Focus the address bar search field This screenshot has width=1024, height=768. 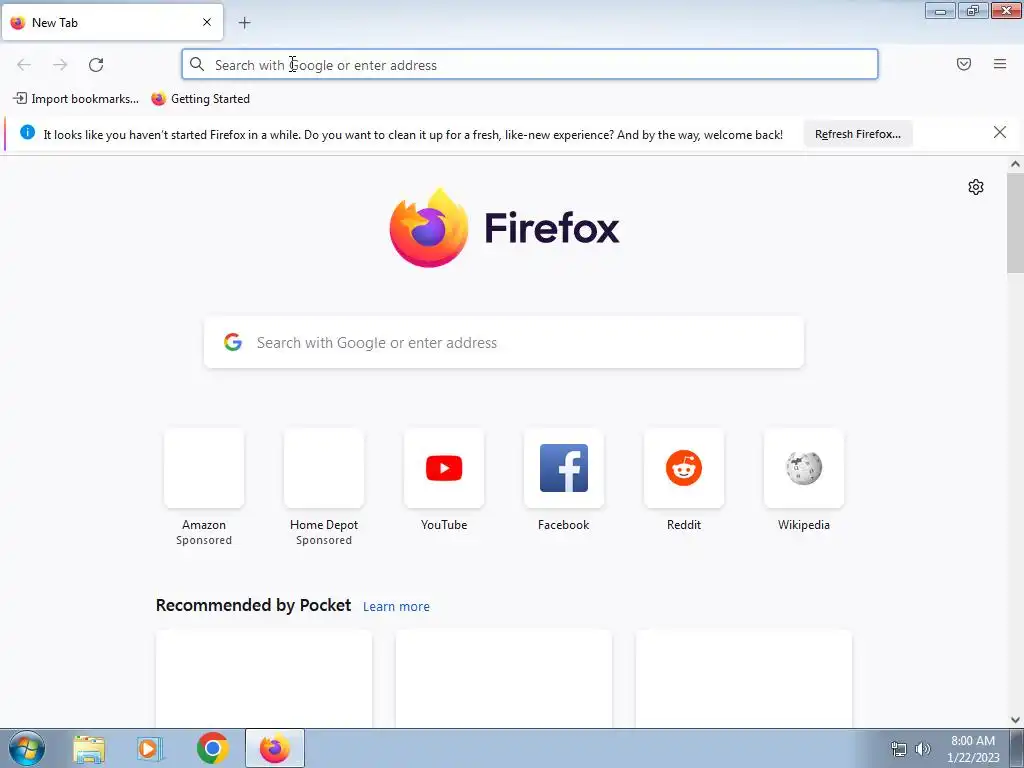click(530, 65)
